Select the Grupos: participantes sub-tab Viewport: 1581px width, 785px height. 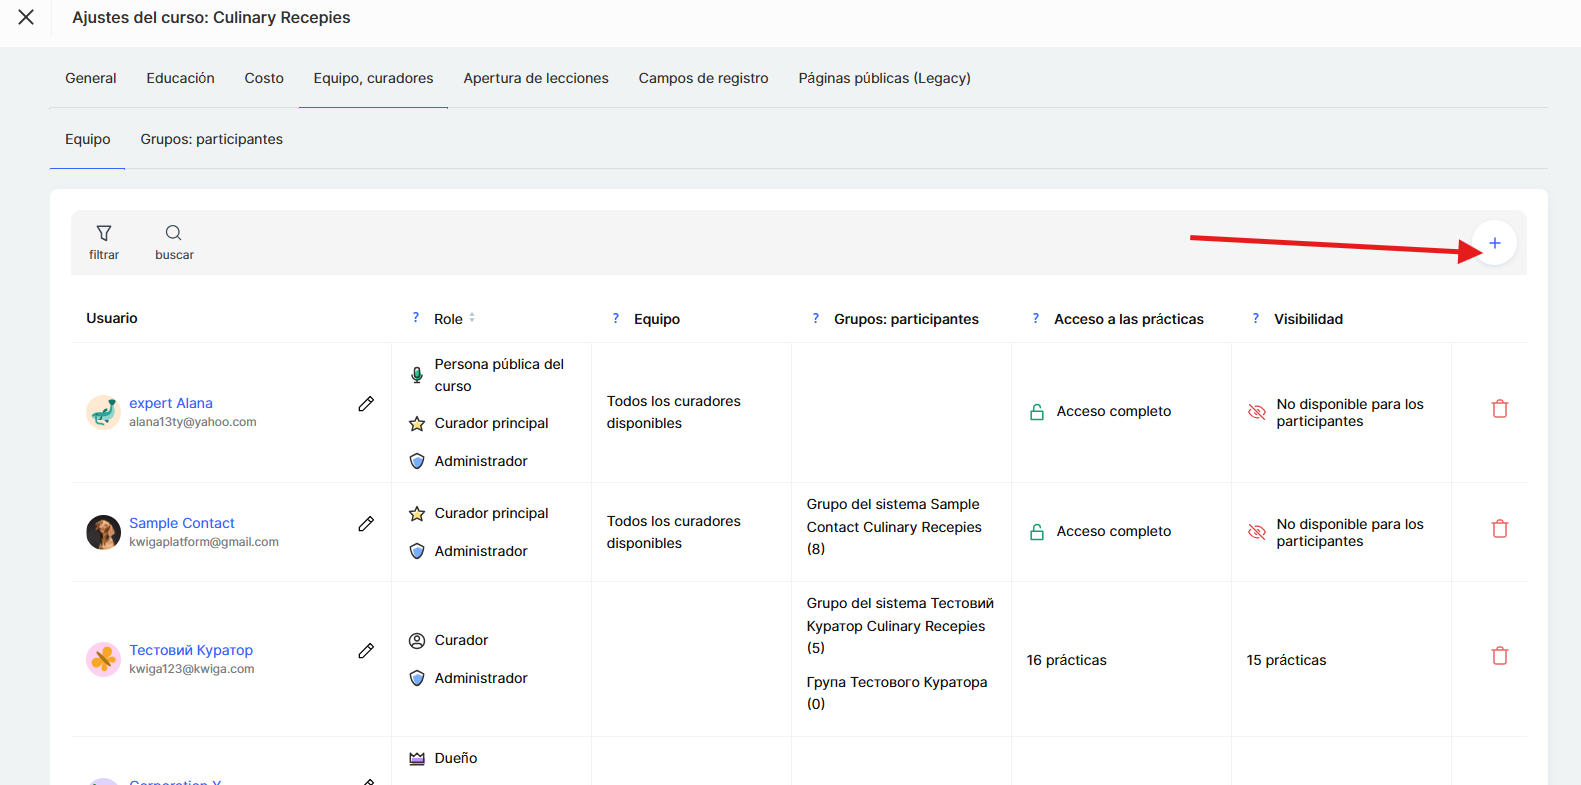(211, 139)
